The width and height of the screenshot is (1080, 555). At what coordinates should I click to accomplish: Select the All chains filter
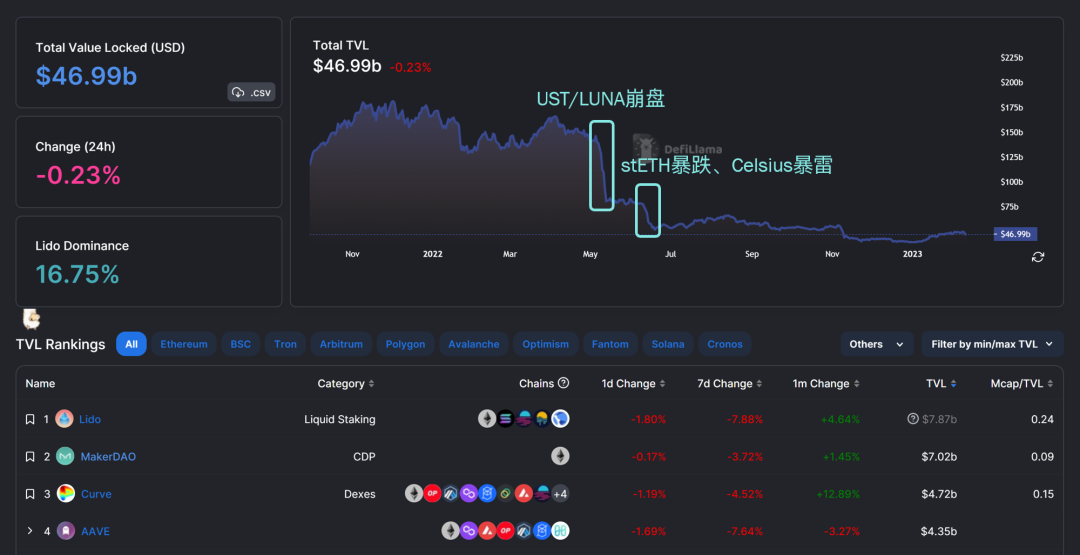pos(132,344)
